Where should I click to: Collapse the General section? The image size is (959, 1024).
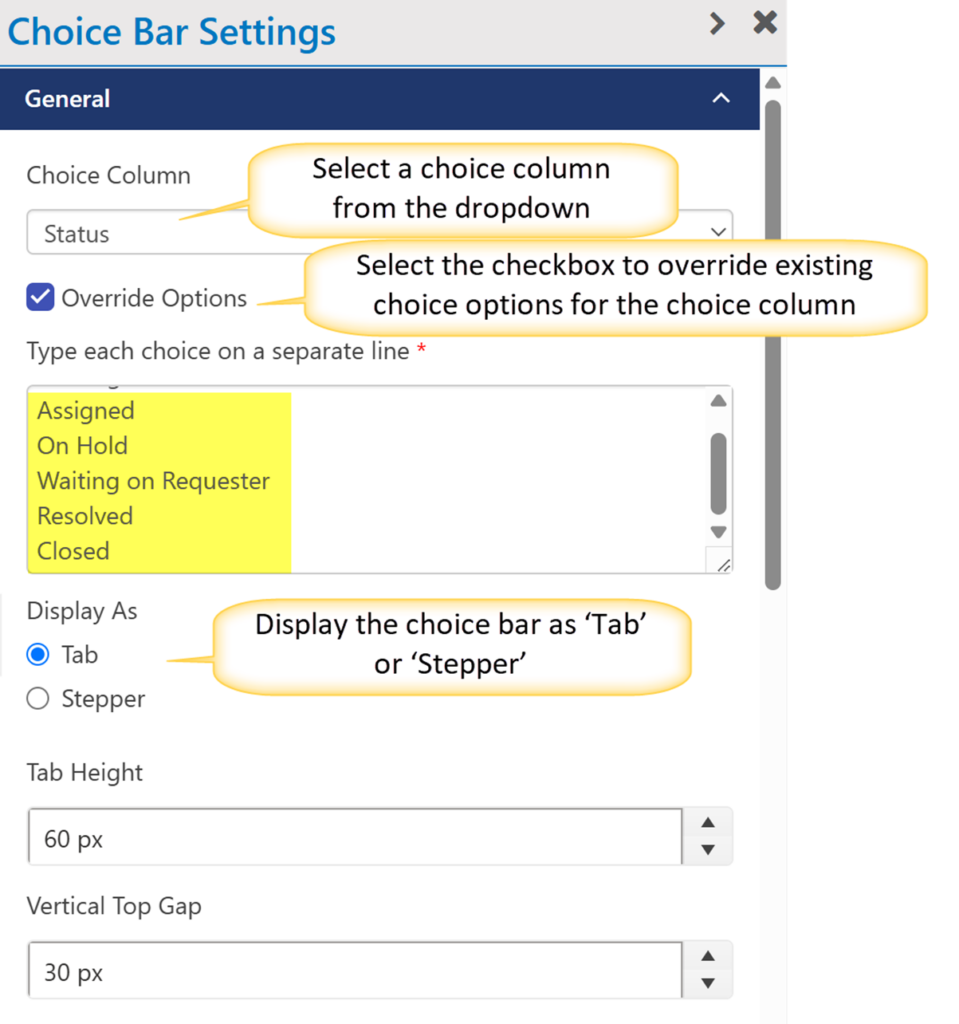(x=720, y=99)
